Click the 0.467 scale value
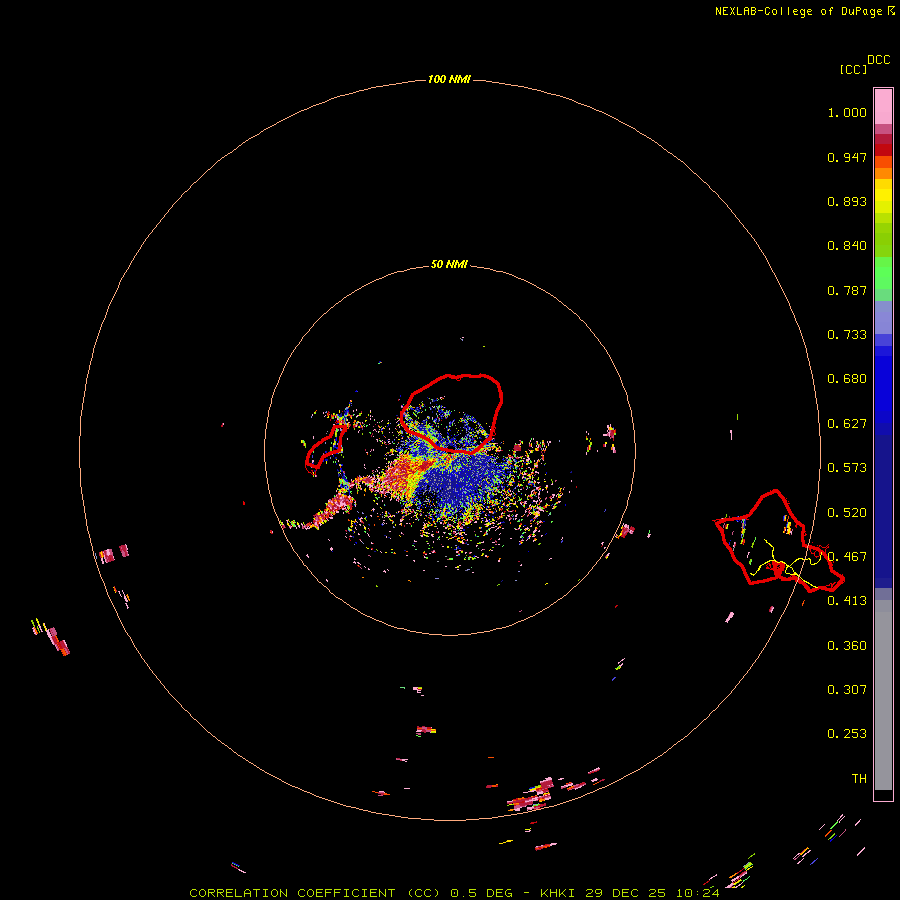Viewport: 900px width, 900px height. click(847, 557)
